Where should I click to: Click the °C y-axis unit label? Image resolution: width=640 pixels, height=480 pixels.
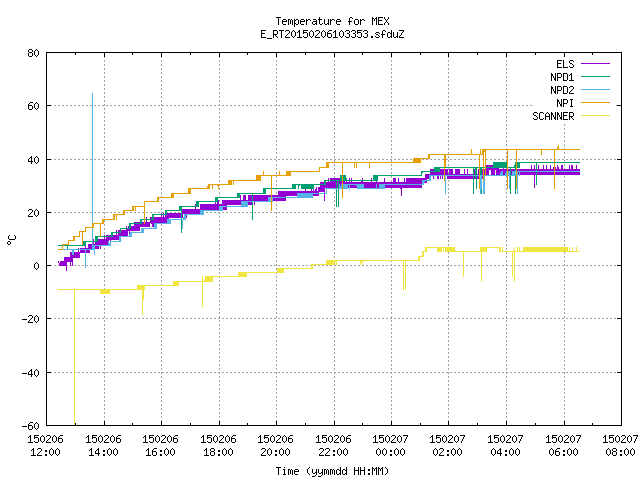pos(11,240)
